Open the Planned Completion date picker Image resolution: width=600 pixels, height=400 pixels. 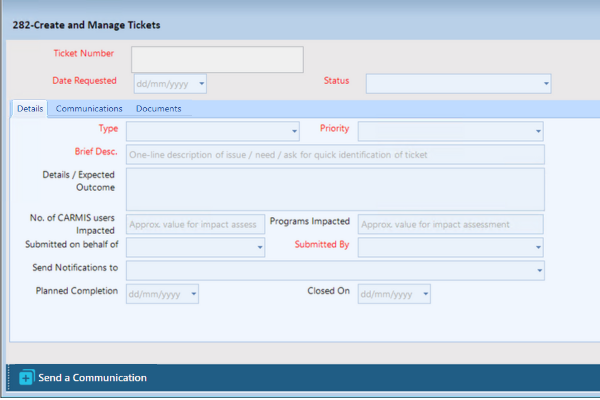[193, 294]
